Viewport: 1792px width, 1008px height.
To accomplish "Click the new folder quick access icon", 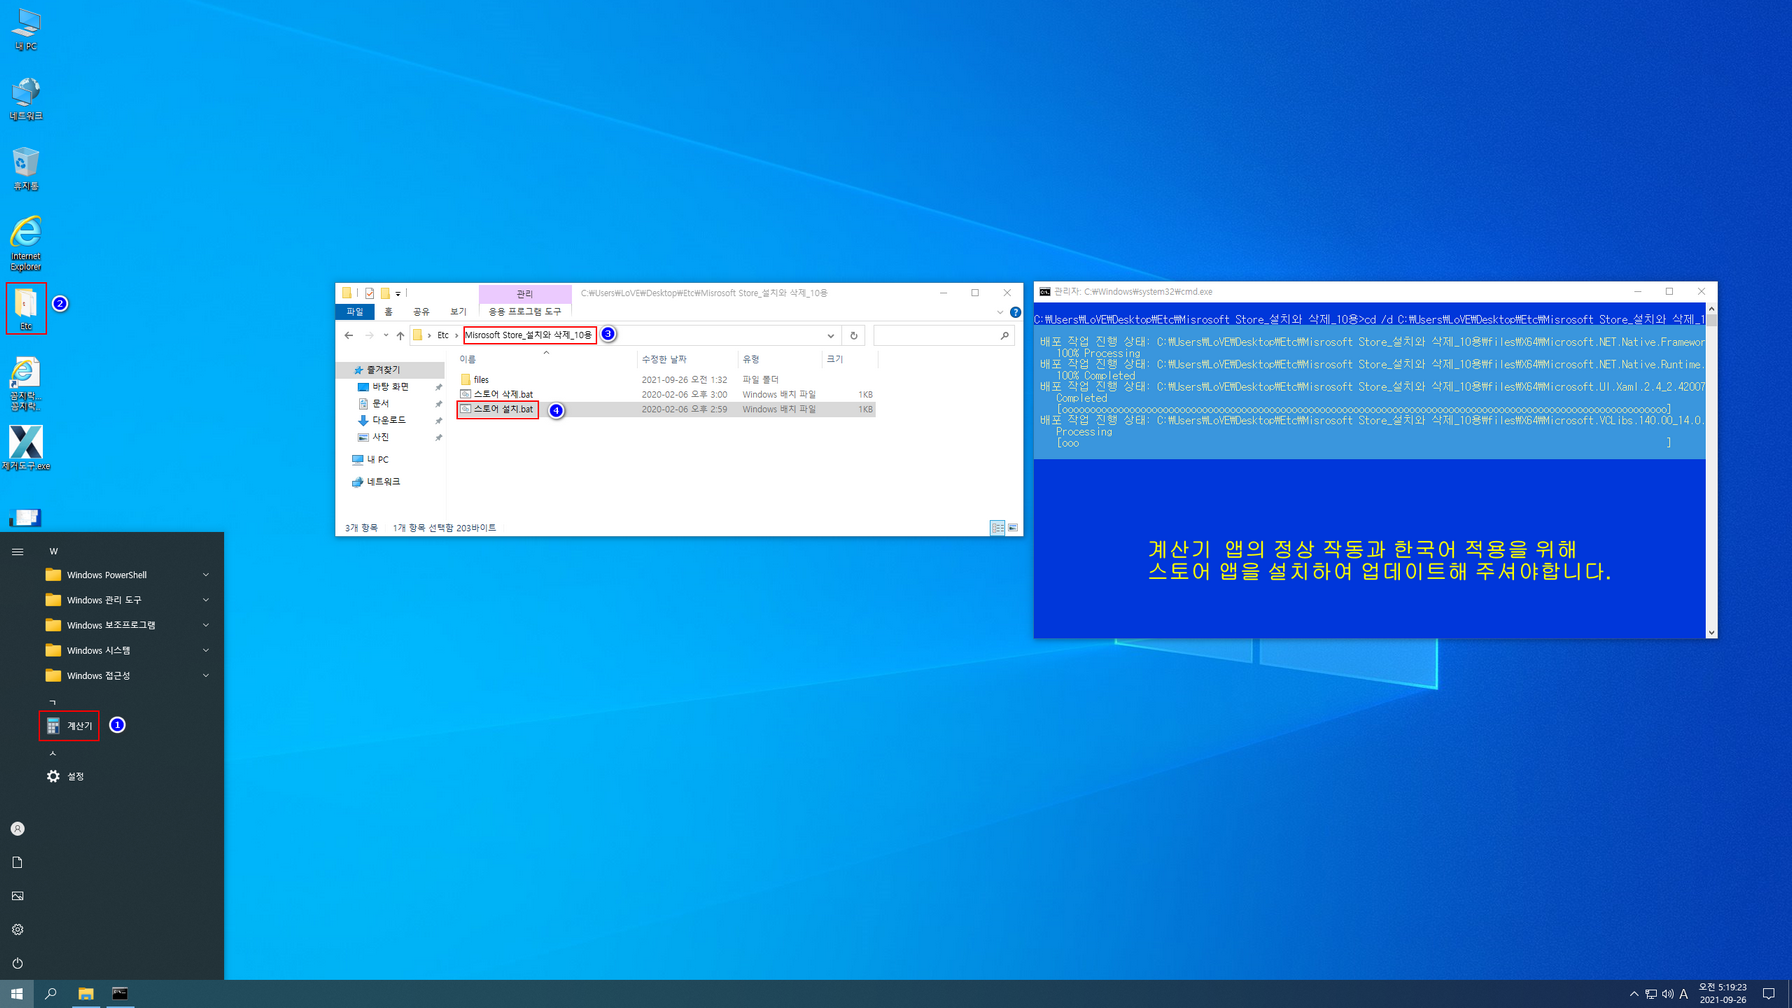I will pos(384,293).
